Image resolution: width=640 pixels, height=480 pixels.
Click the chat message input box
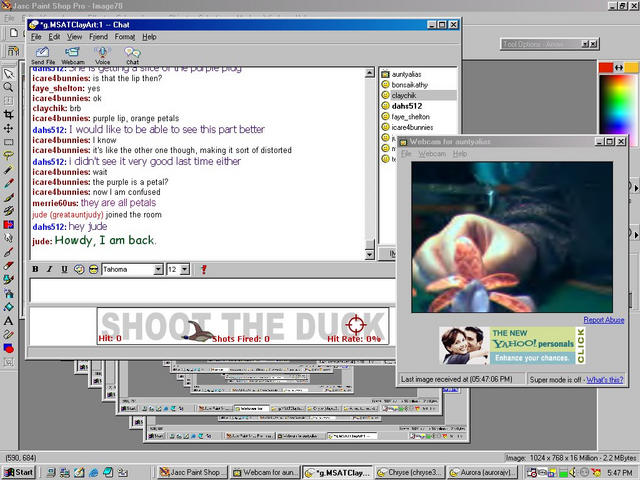[212, 291]
